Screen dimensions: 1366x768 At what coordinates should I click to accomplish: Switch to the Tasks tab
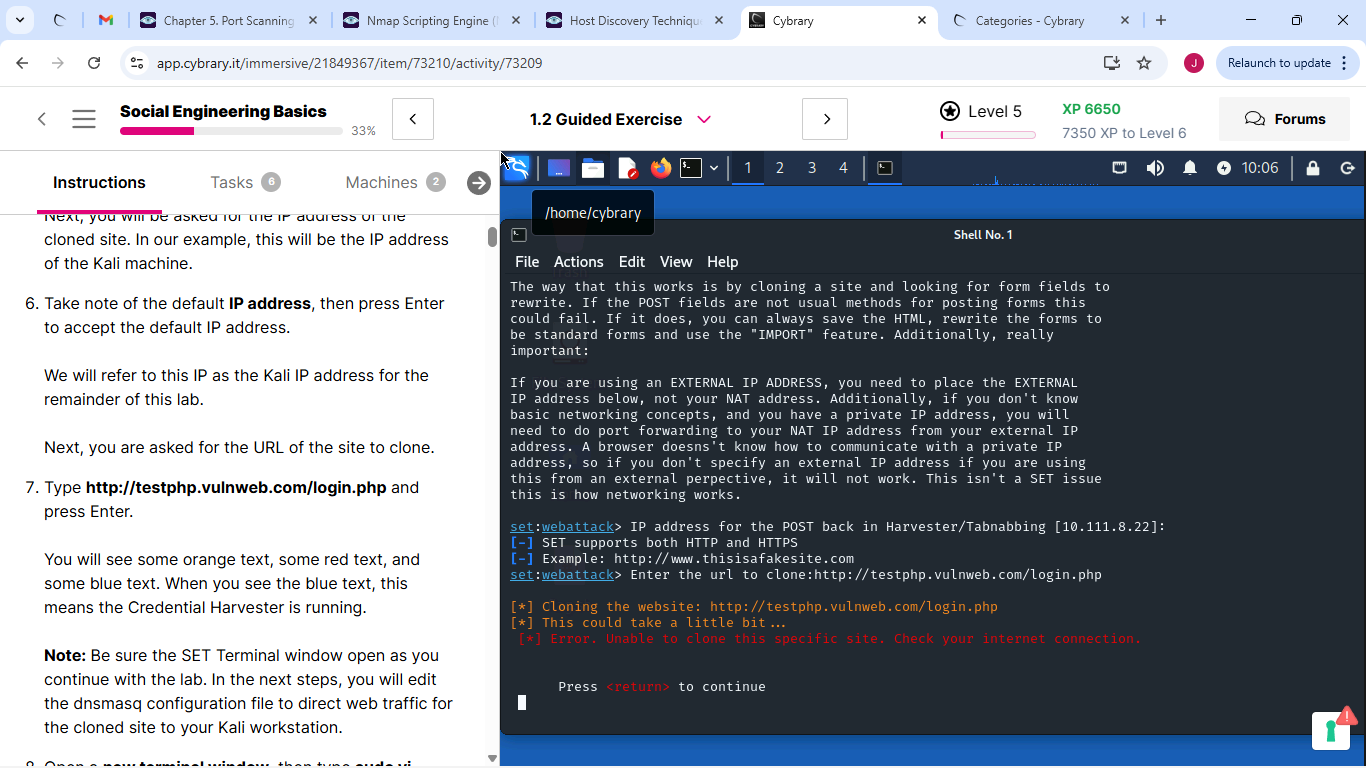coord(231,182)
